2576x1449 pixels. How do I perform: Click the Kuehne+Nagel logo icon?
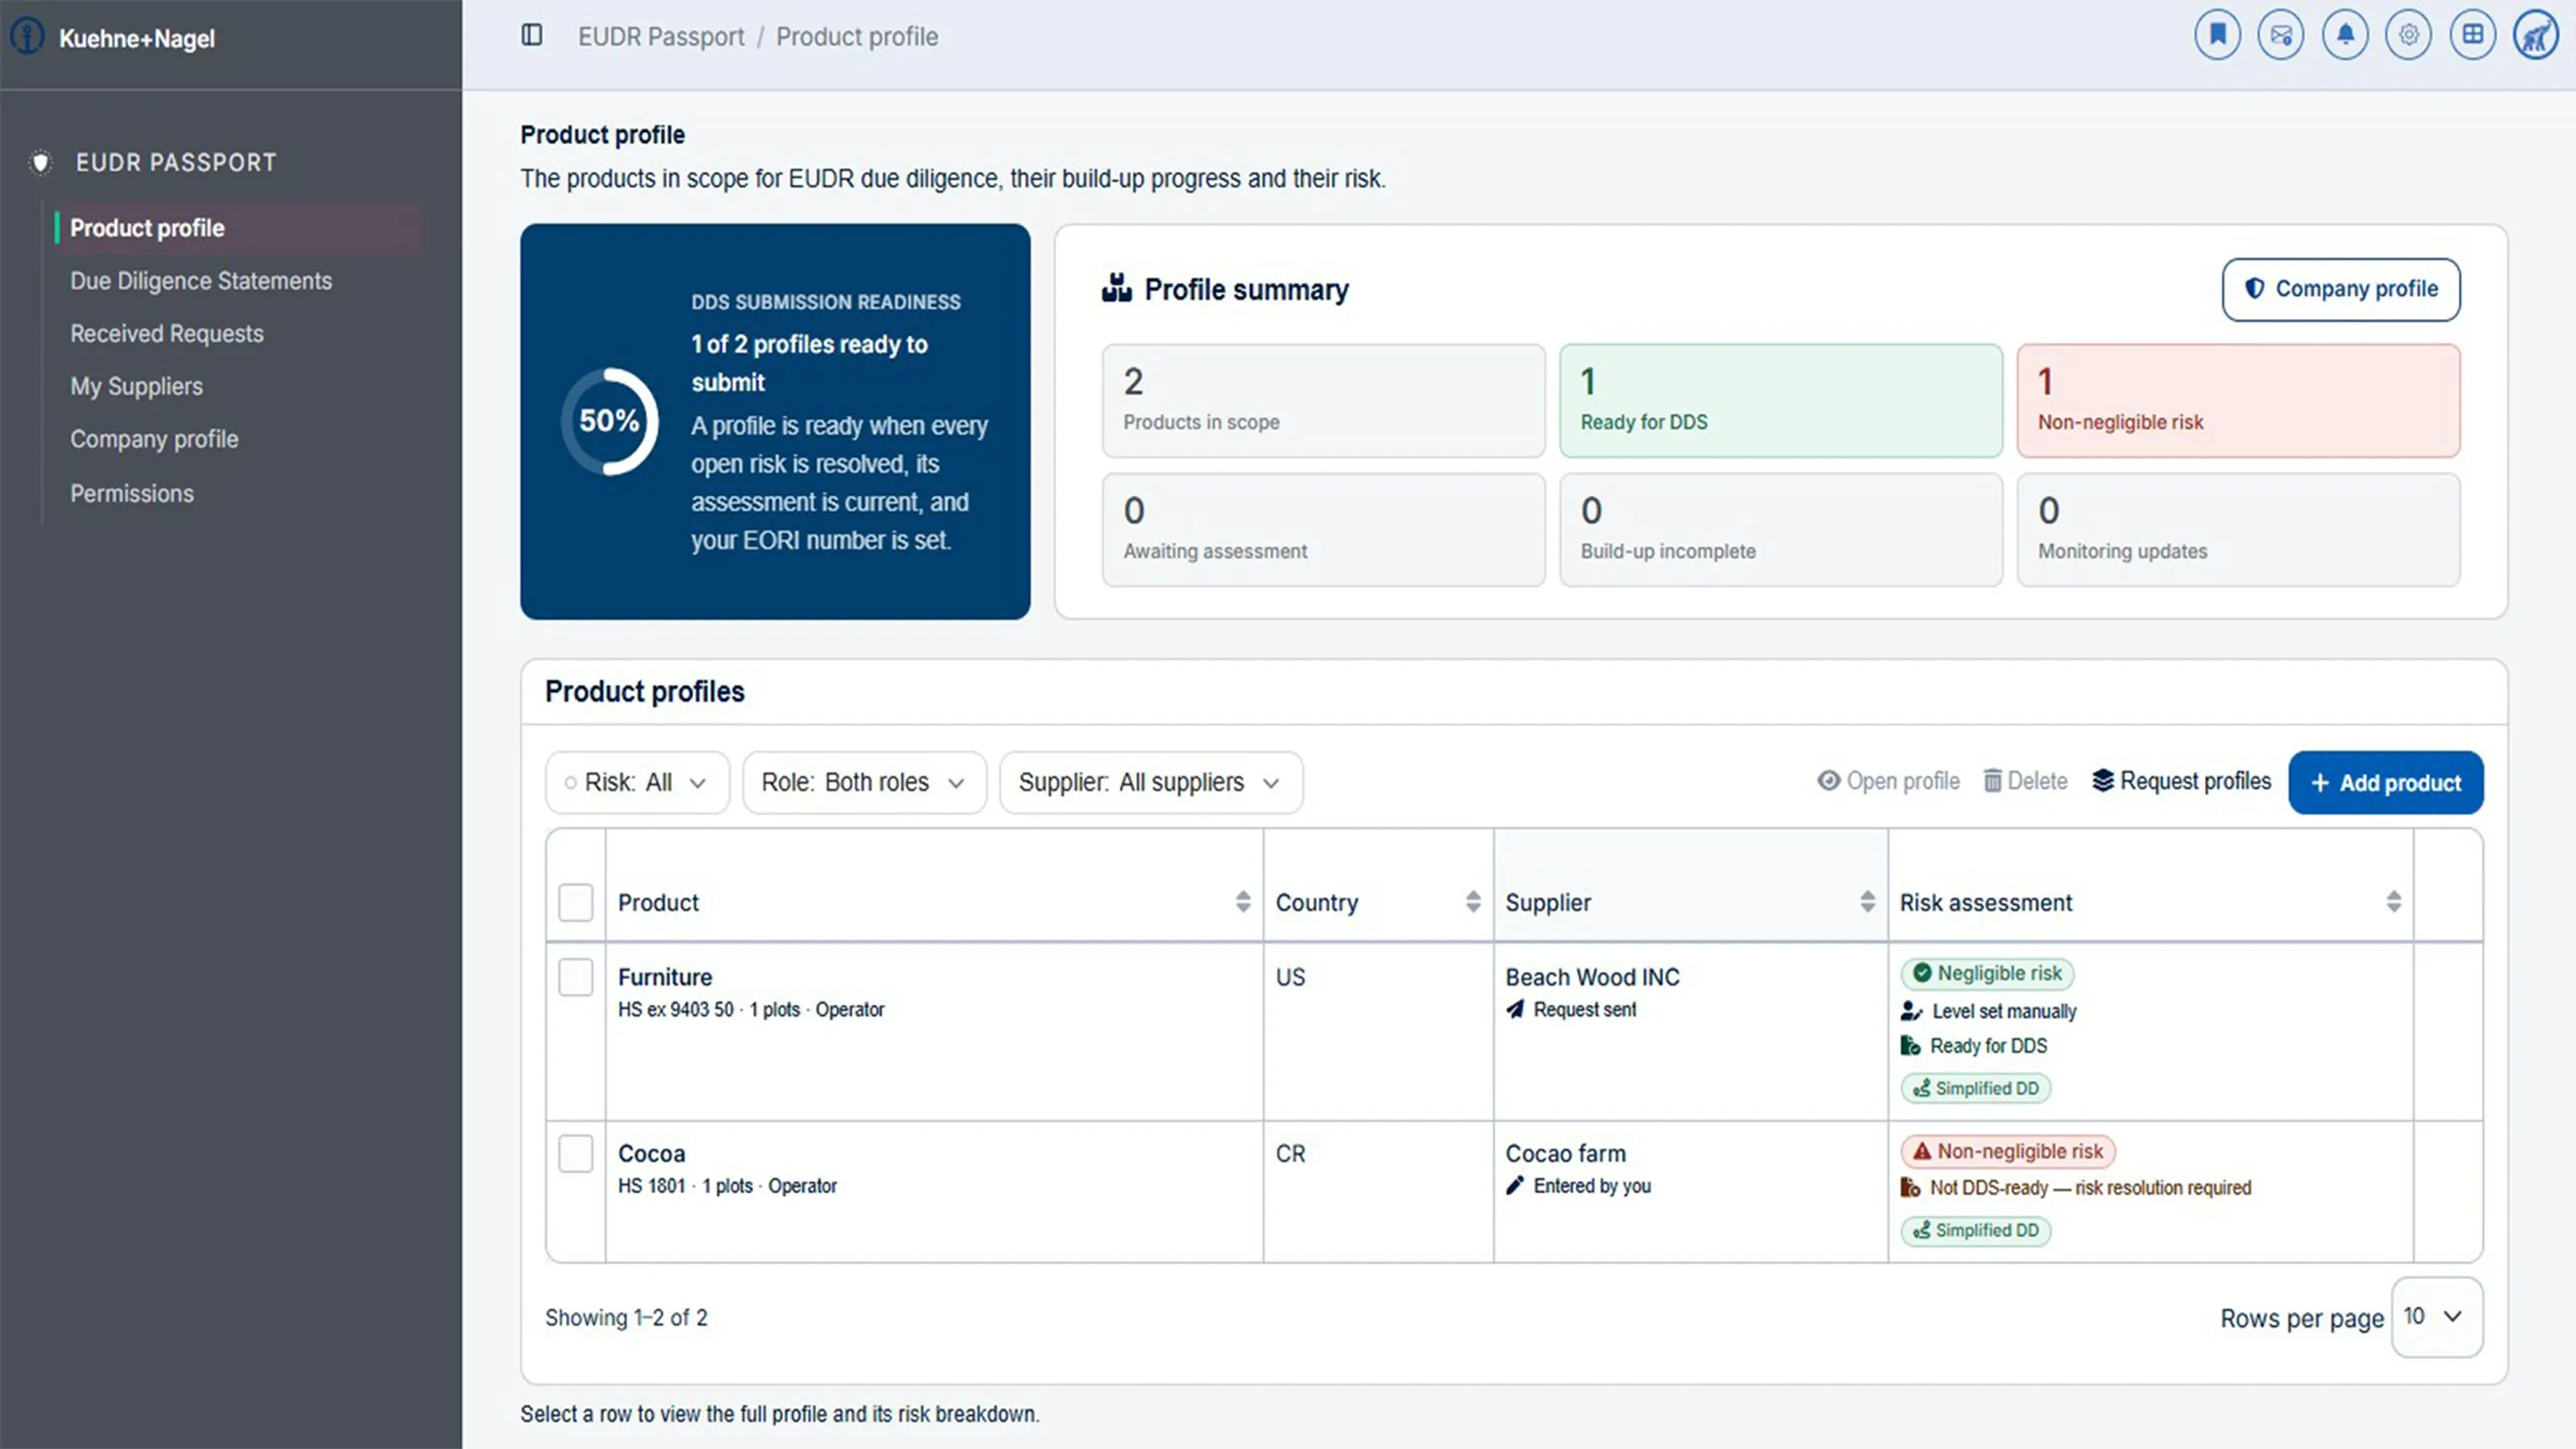click(x=27, y=37)
